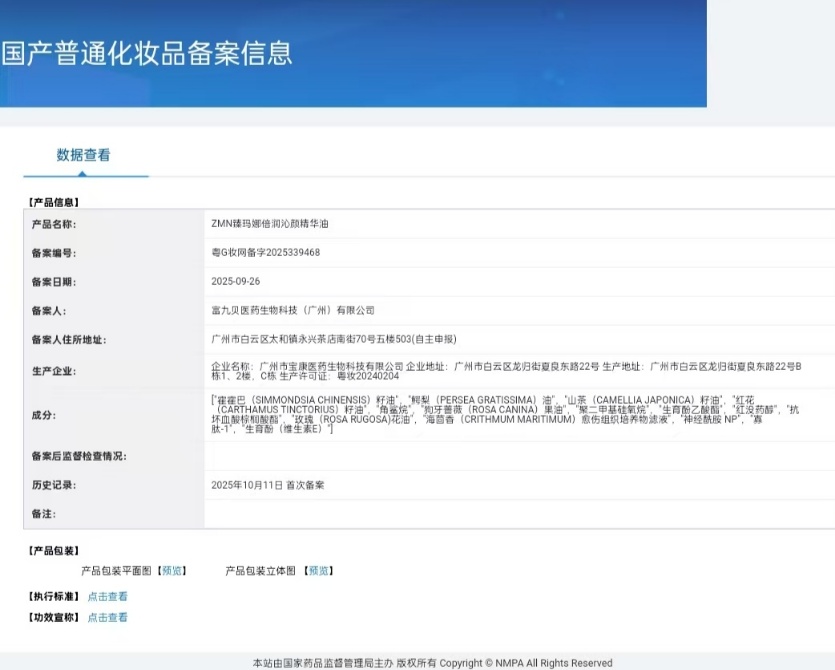Screen dimensions: 835x670
Task: Open the 数据查看 tab
Action: [x=84, y=155]
